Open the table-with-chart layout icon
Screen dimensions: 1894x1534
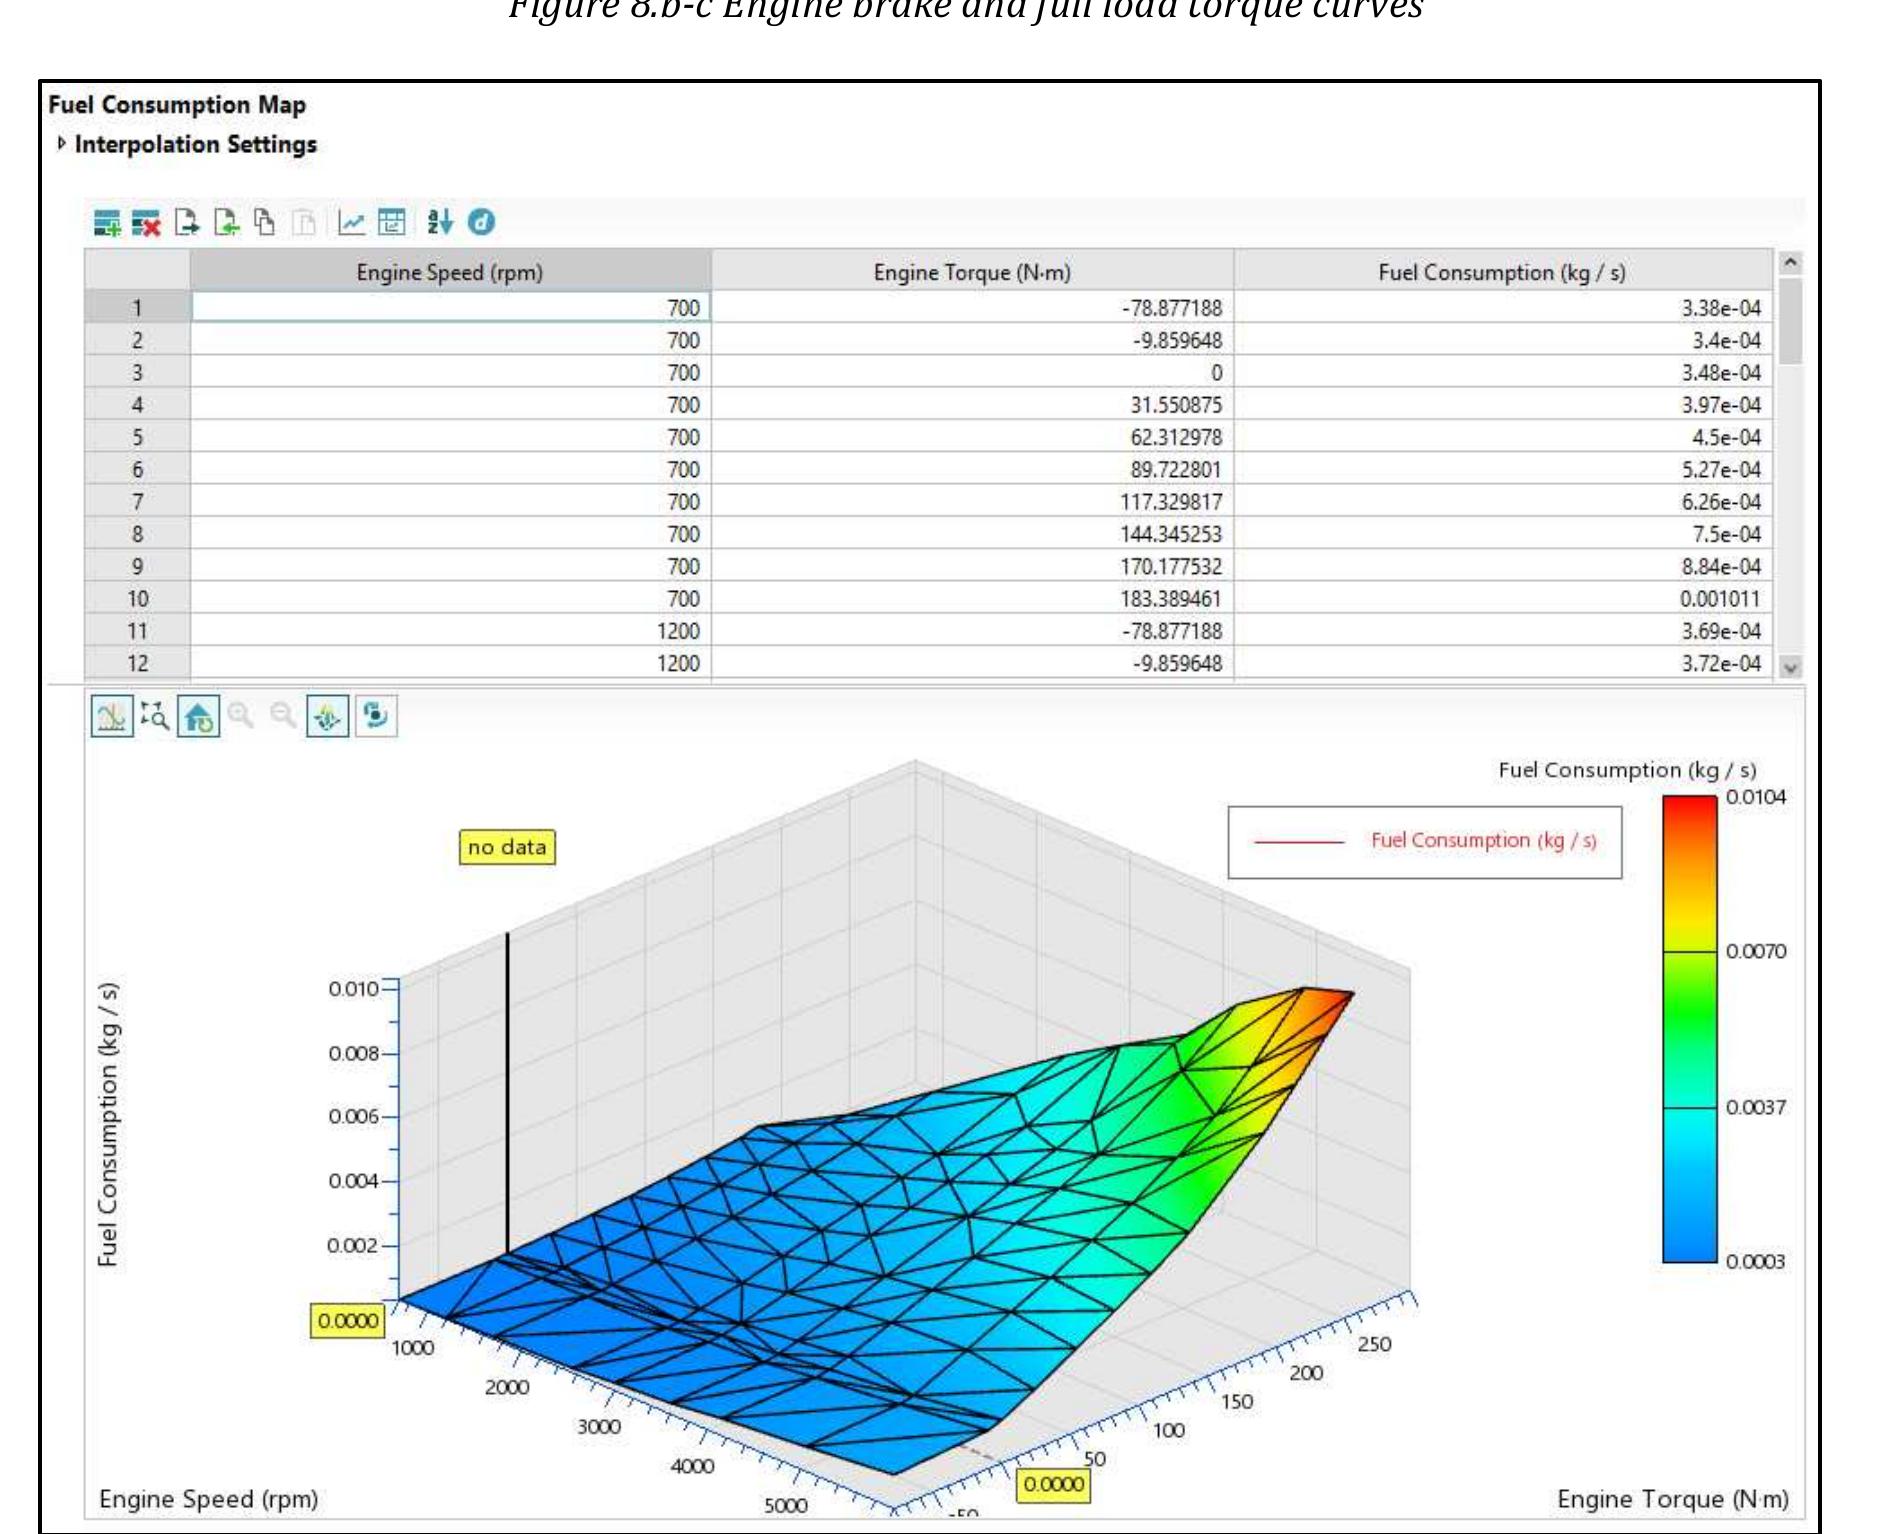tap(391, 222)
